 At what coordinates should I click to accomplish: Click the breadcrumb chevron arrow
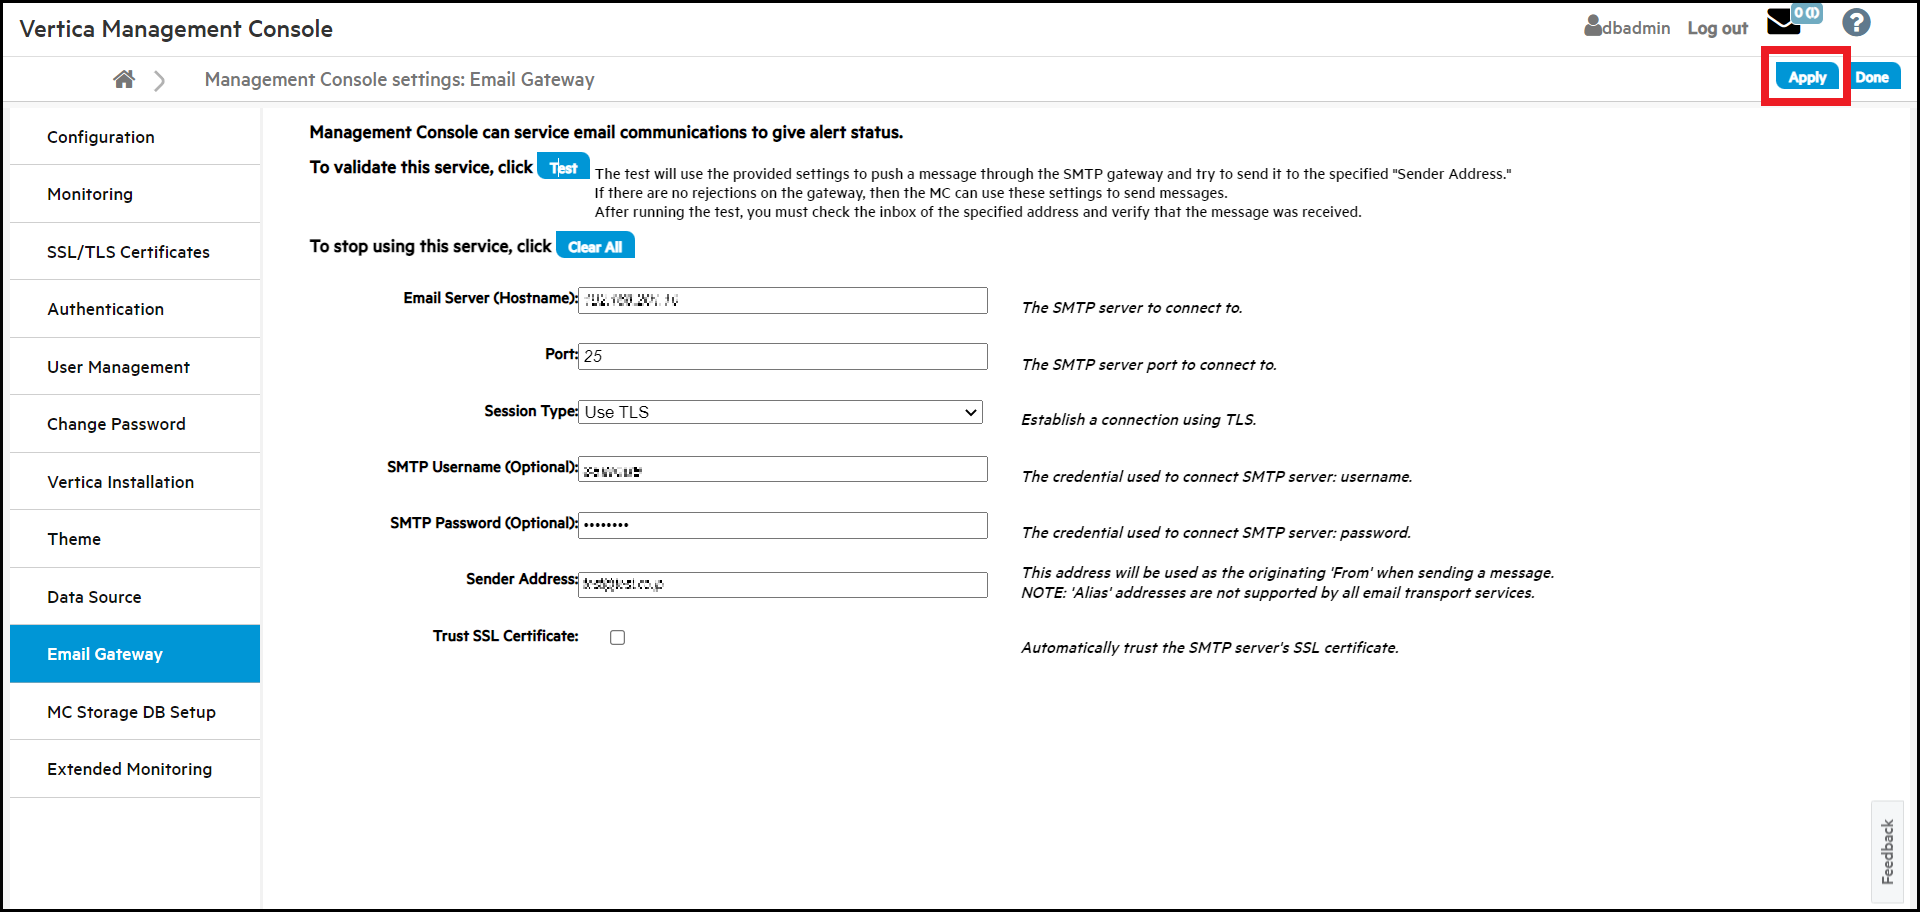160,80
